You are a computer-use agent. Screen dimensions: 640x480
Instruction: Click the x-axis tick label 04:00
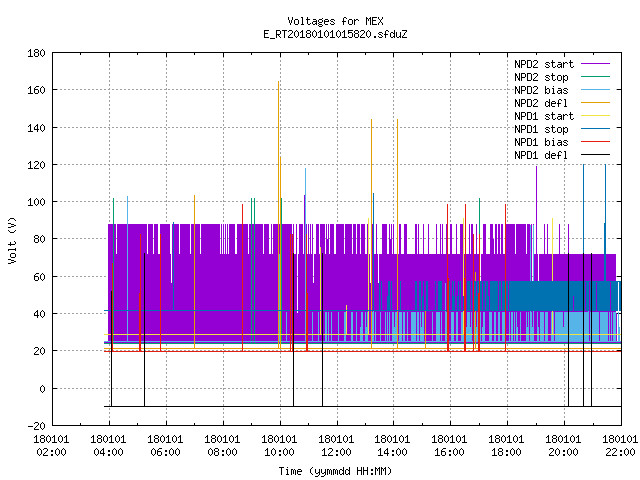109,452
